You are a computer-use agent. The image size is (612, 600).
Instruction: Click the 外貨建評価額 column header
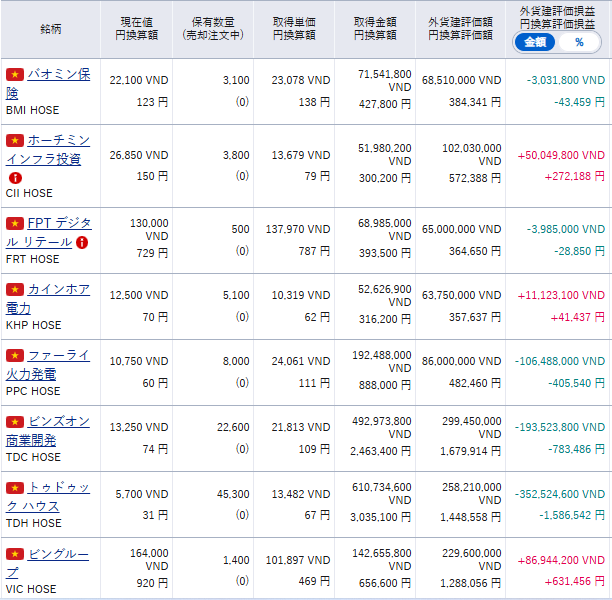click(460, 28)
